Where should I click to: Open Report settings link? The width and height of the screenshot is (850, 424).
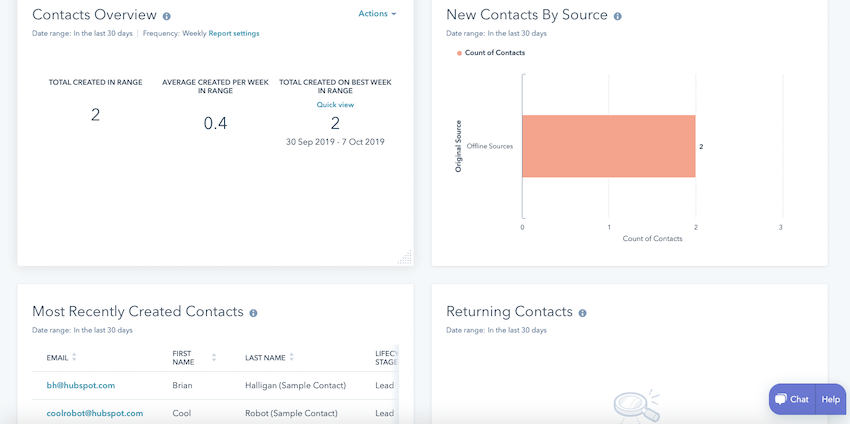click(234, 33)
